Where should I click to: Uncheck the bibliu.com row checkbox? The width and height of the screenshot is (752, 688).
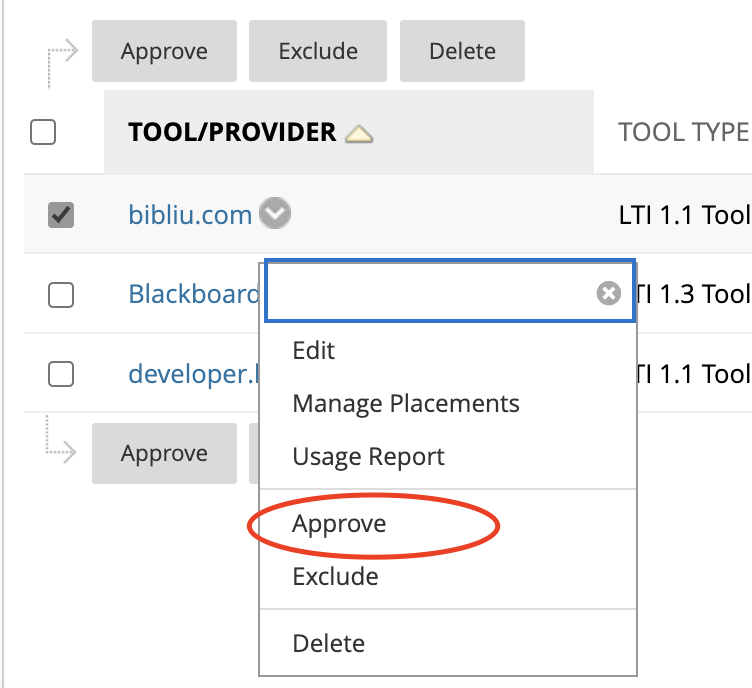click(61, 214)
